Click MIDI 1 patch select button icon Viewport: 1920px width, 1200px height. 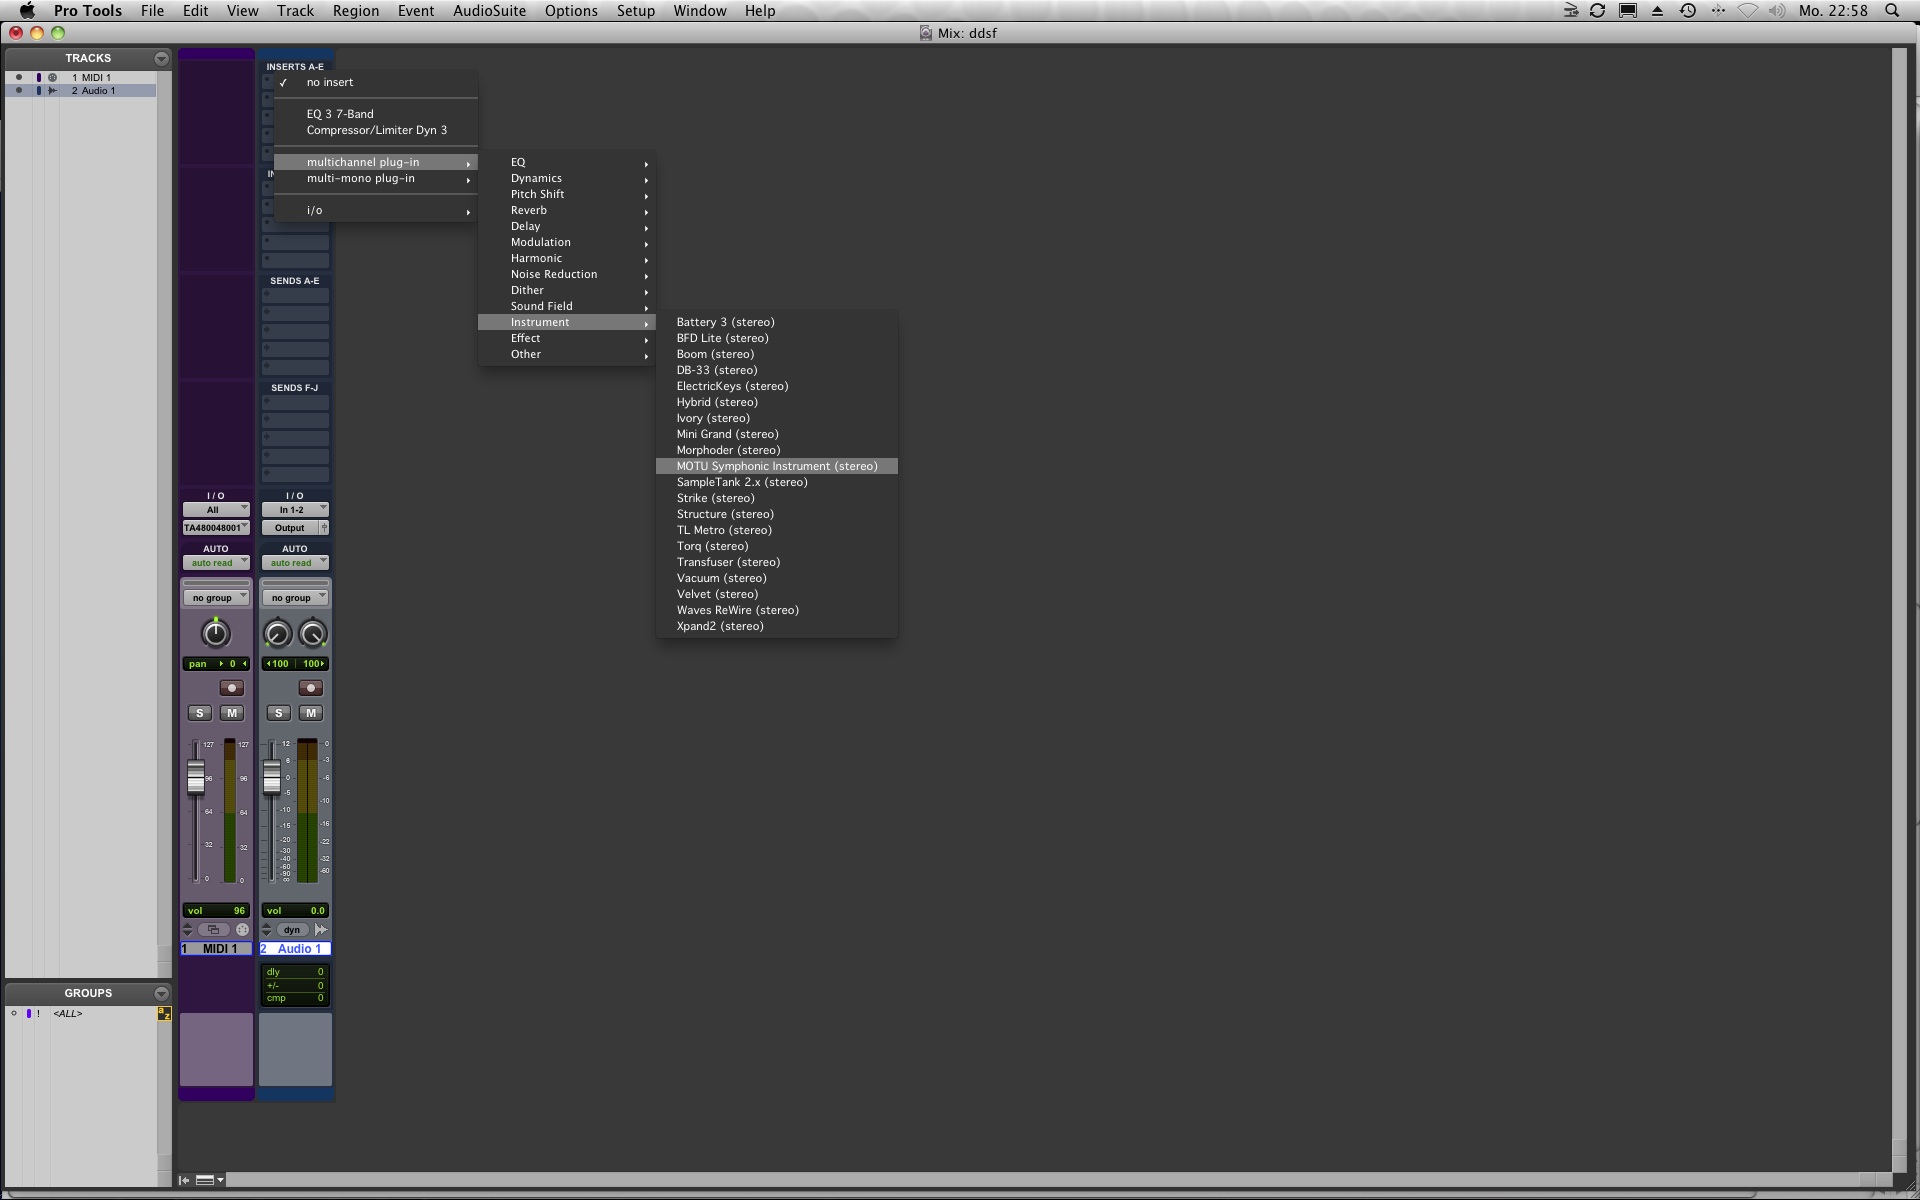[213, 930]
